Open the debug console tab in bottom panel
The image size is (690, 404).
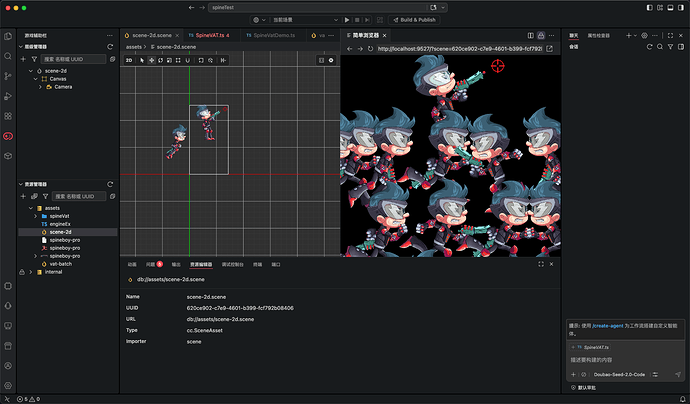(x=232, y=264)
